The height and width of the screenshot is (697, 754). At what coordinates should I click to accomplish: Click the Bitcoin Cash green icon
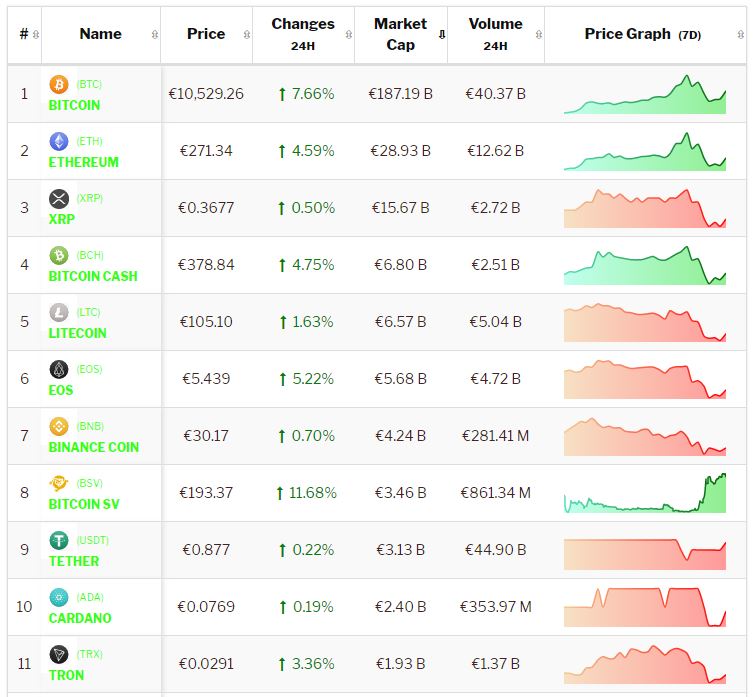tap(58, 256)
